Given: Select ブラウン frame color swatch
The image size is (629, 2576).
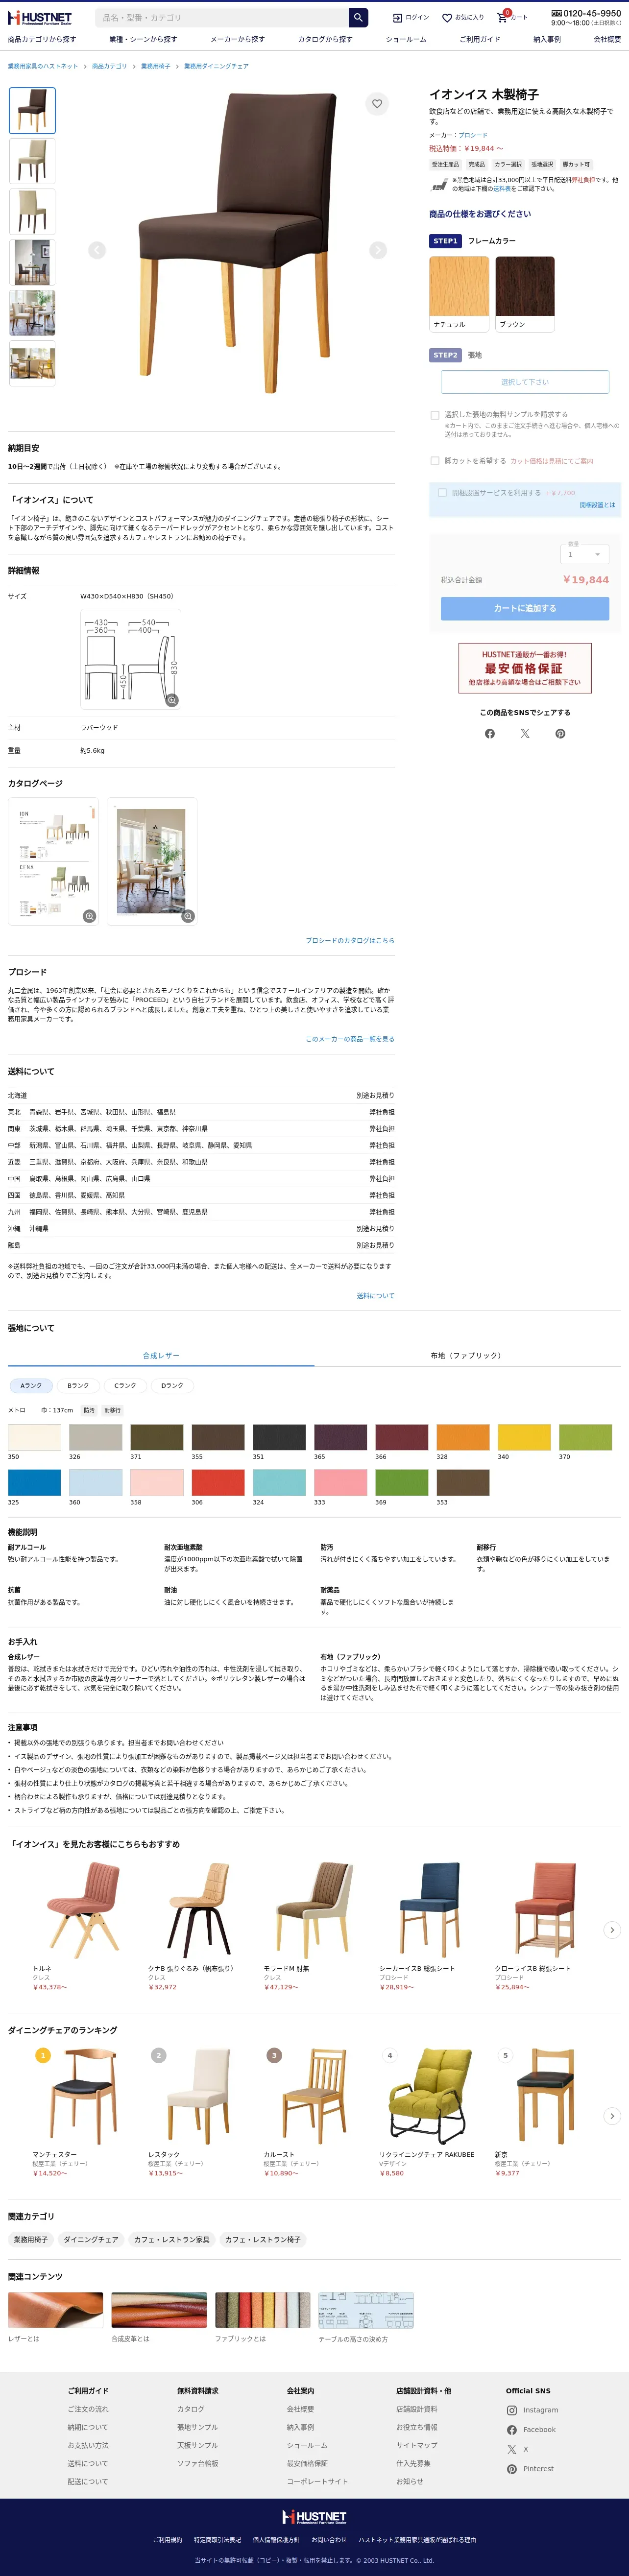Looking at the screenshot, I should (525, 294).
